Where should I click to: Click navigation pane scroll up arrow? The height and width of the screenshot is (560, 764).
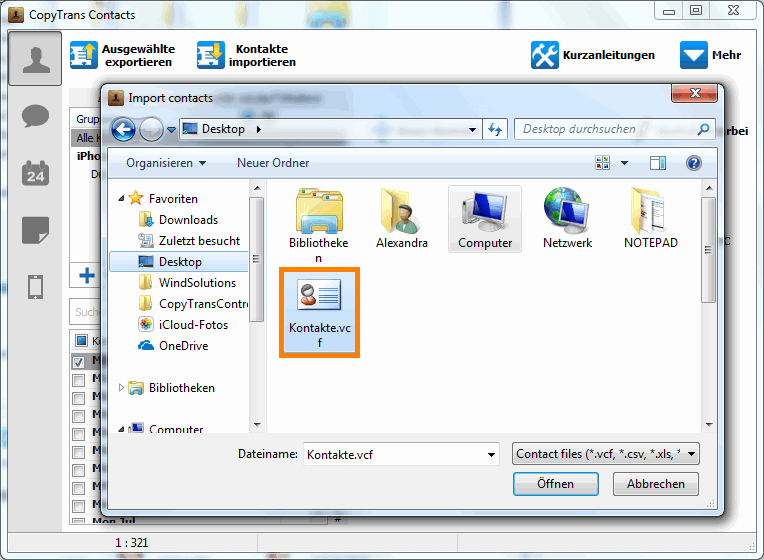(x=257, y=188)
